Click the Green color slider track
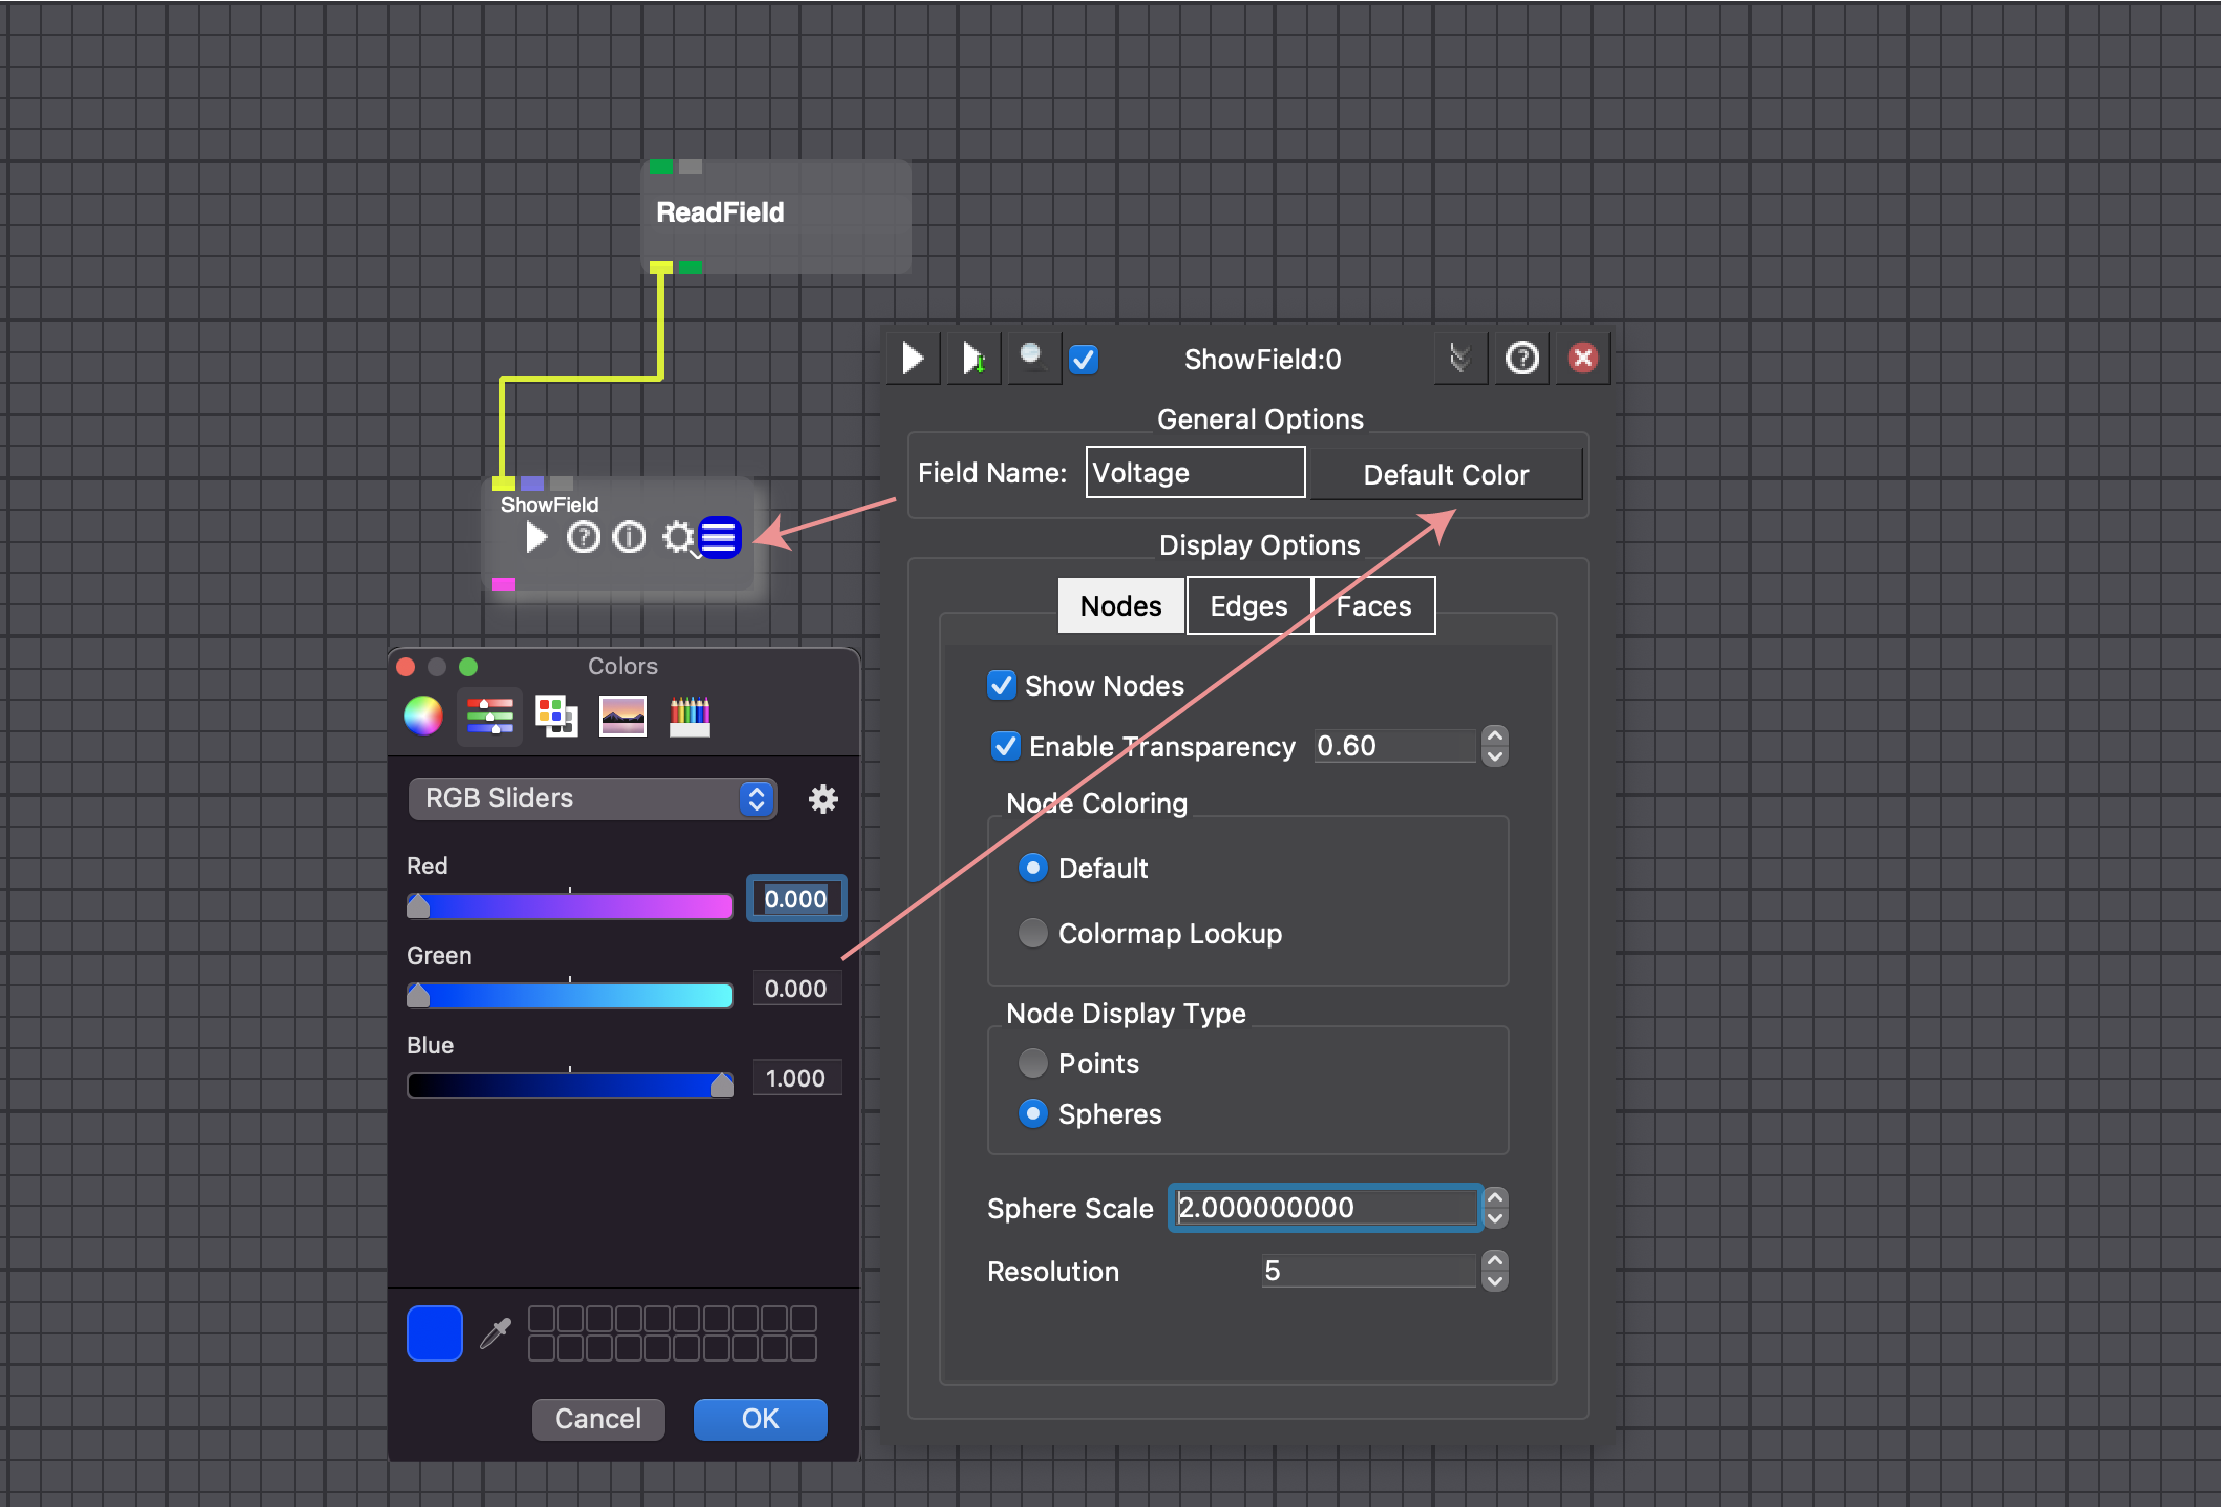The image size is (2221, 1508). click(570, 996)
